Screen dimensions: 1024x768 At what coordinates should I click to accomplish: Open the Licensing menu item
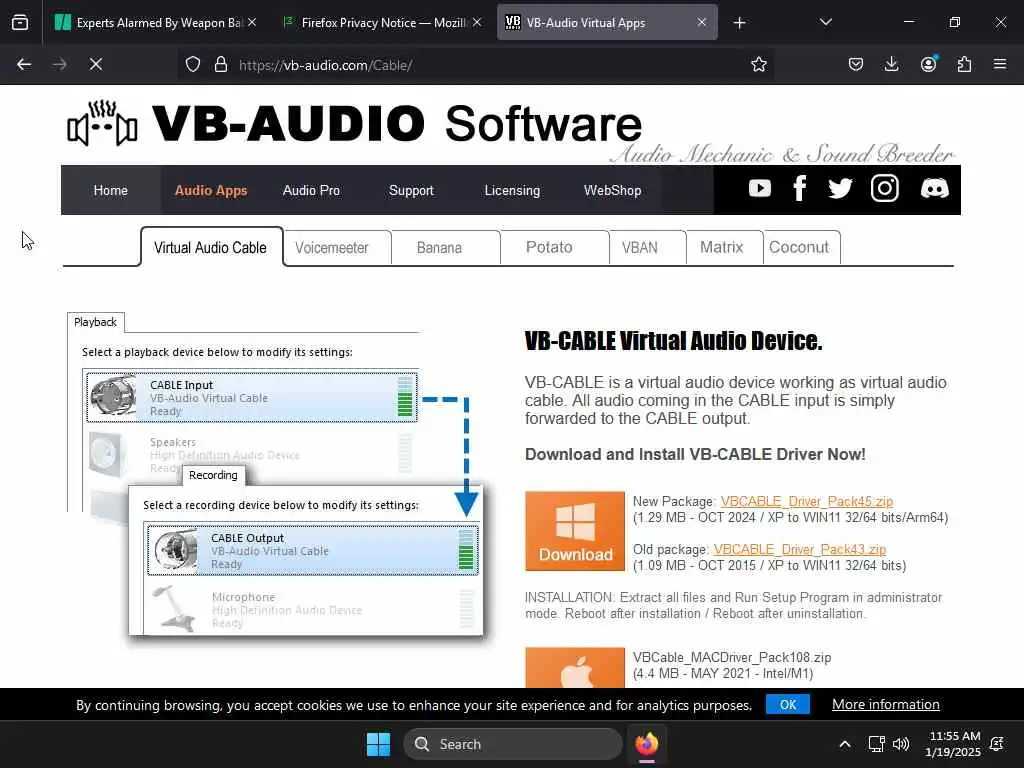click(512, 190)
